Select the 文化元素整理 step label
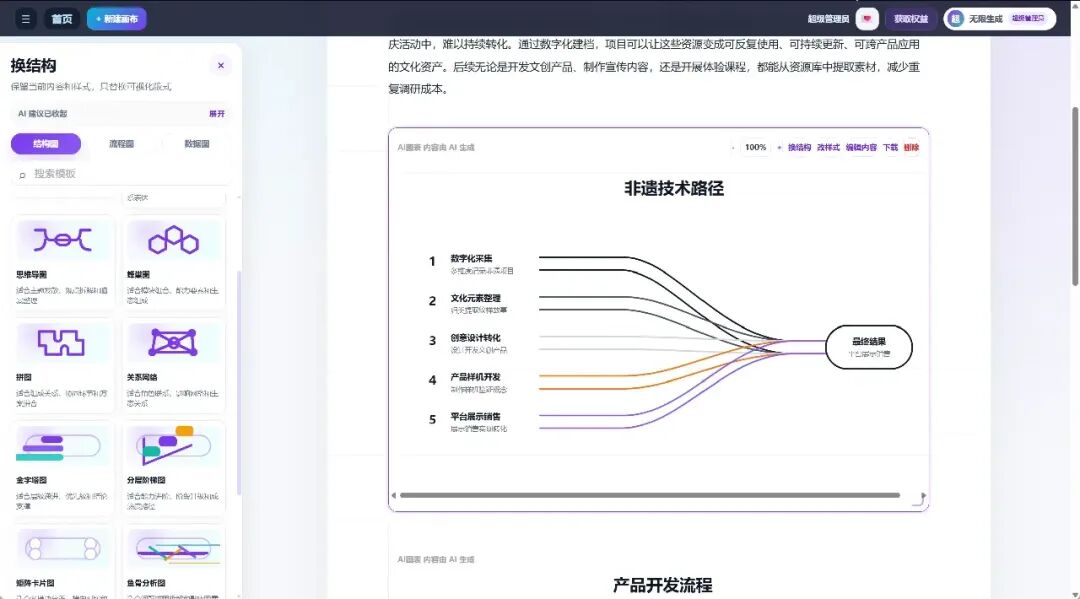The height and width of the screenshot is (599, 1080). point(476,298)
